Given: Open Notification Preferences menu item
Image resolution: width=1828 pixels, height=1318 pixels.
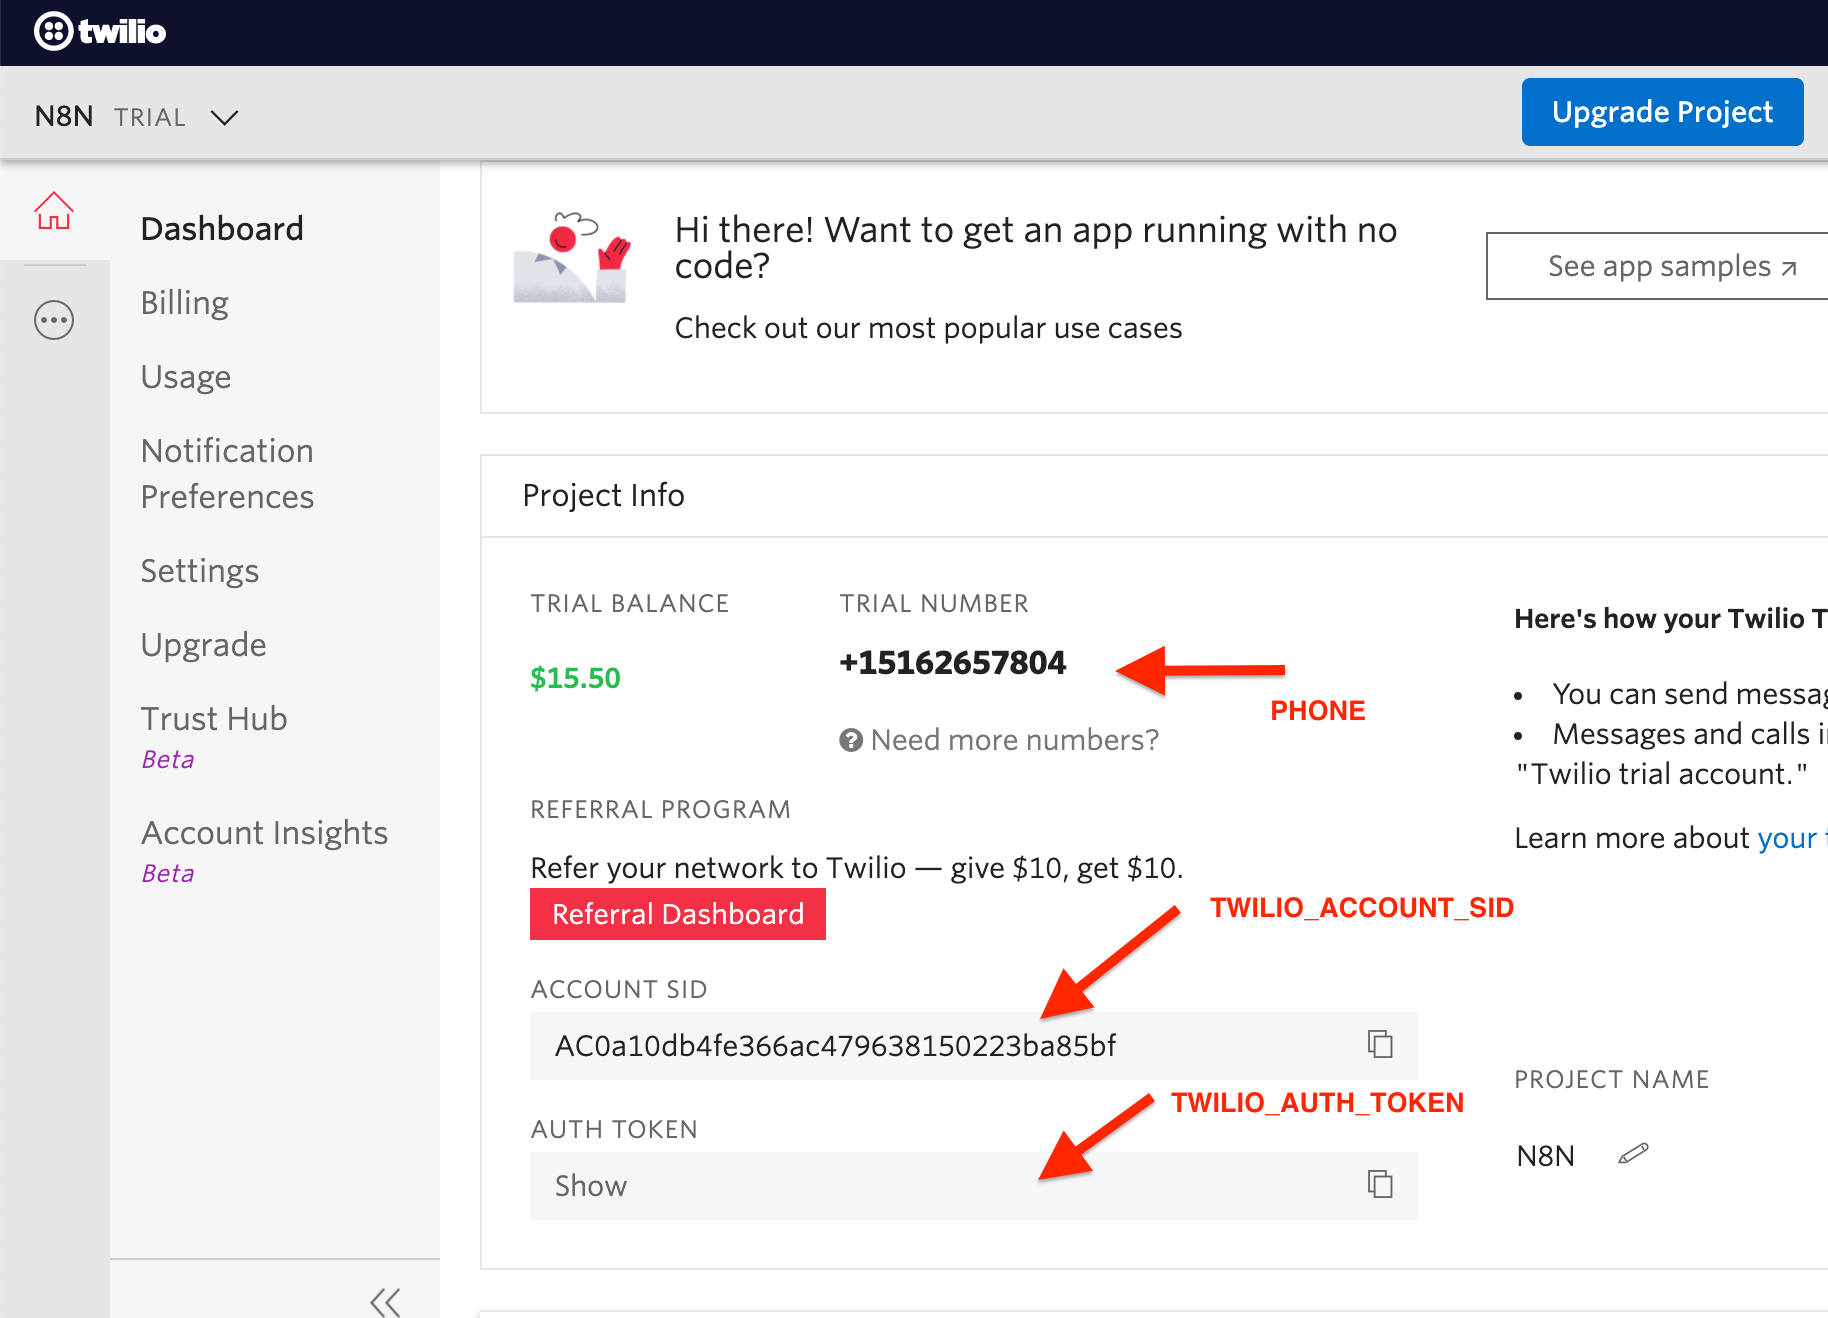Looking at the screenshot, I should 228,474.
